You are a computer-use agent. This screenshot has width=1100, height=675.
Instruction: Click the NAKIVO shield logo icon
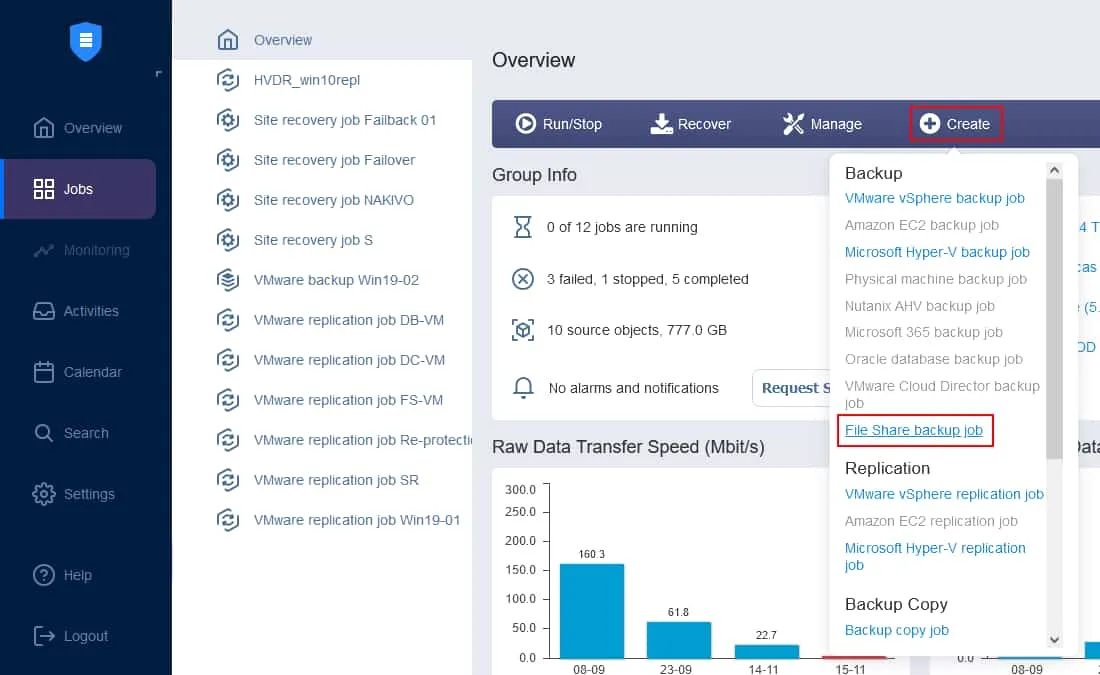(86, 41)
